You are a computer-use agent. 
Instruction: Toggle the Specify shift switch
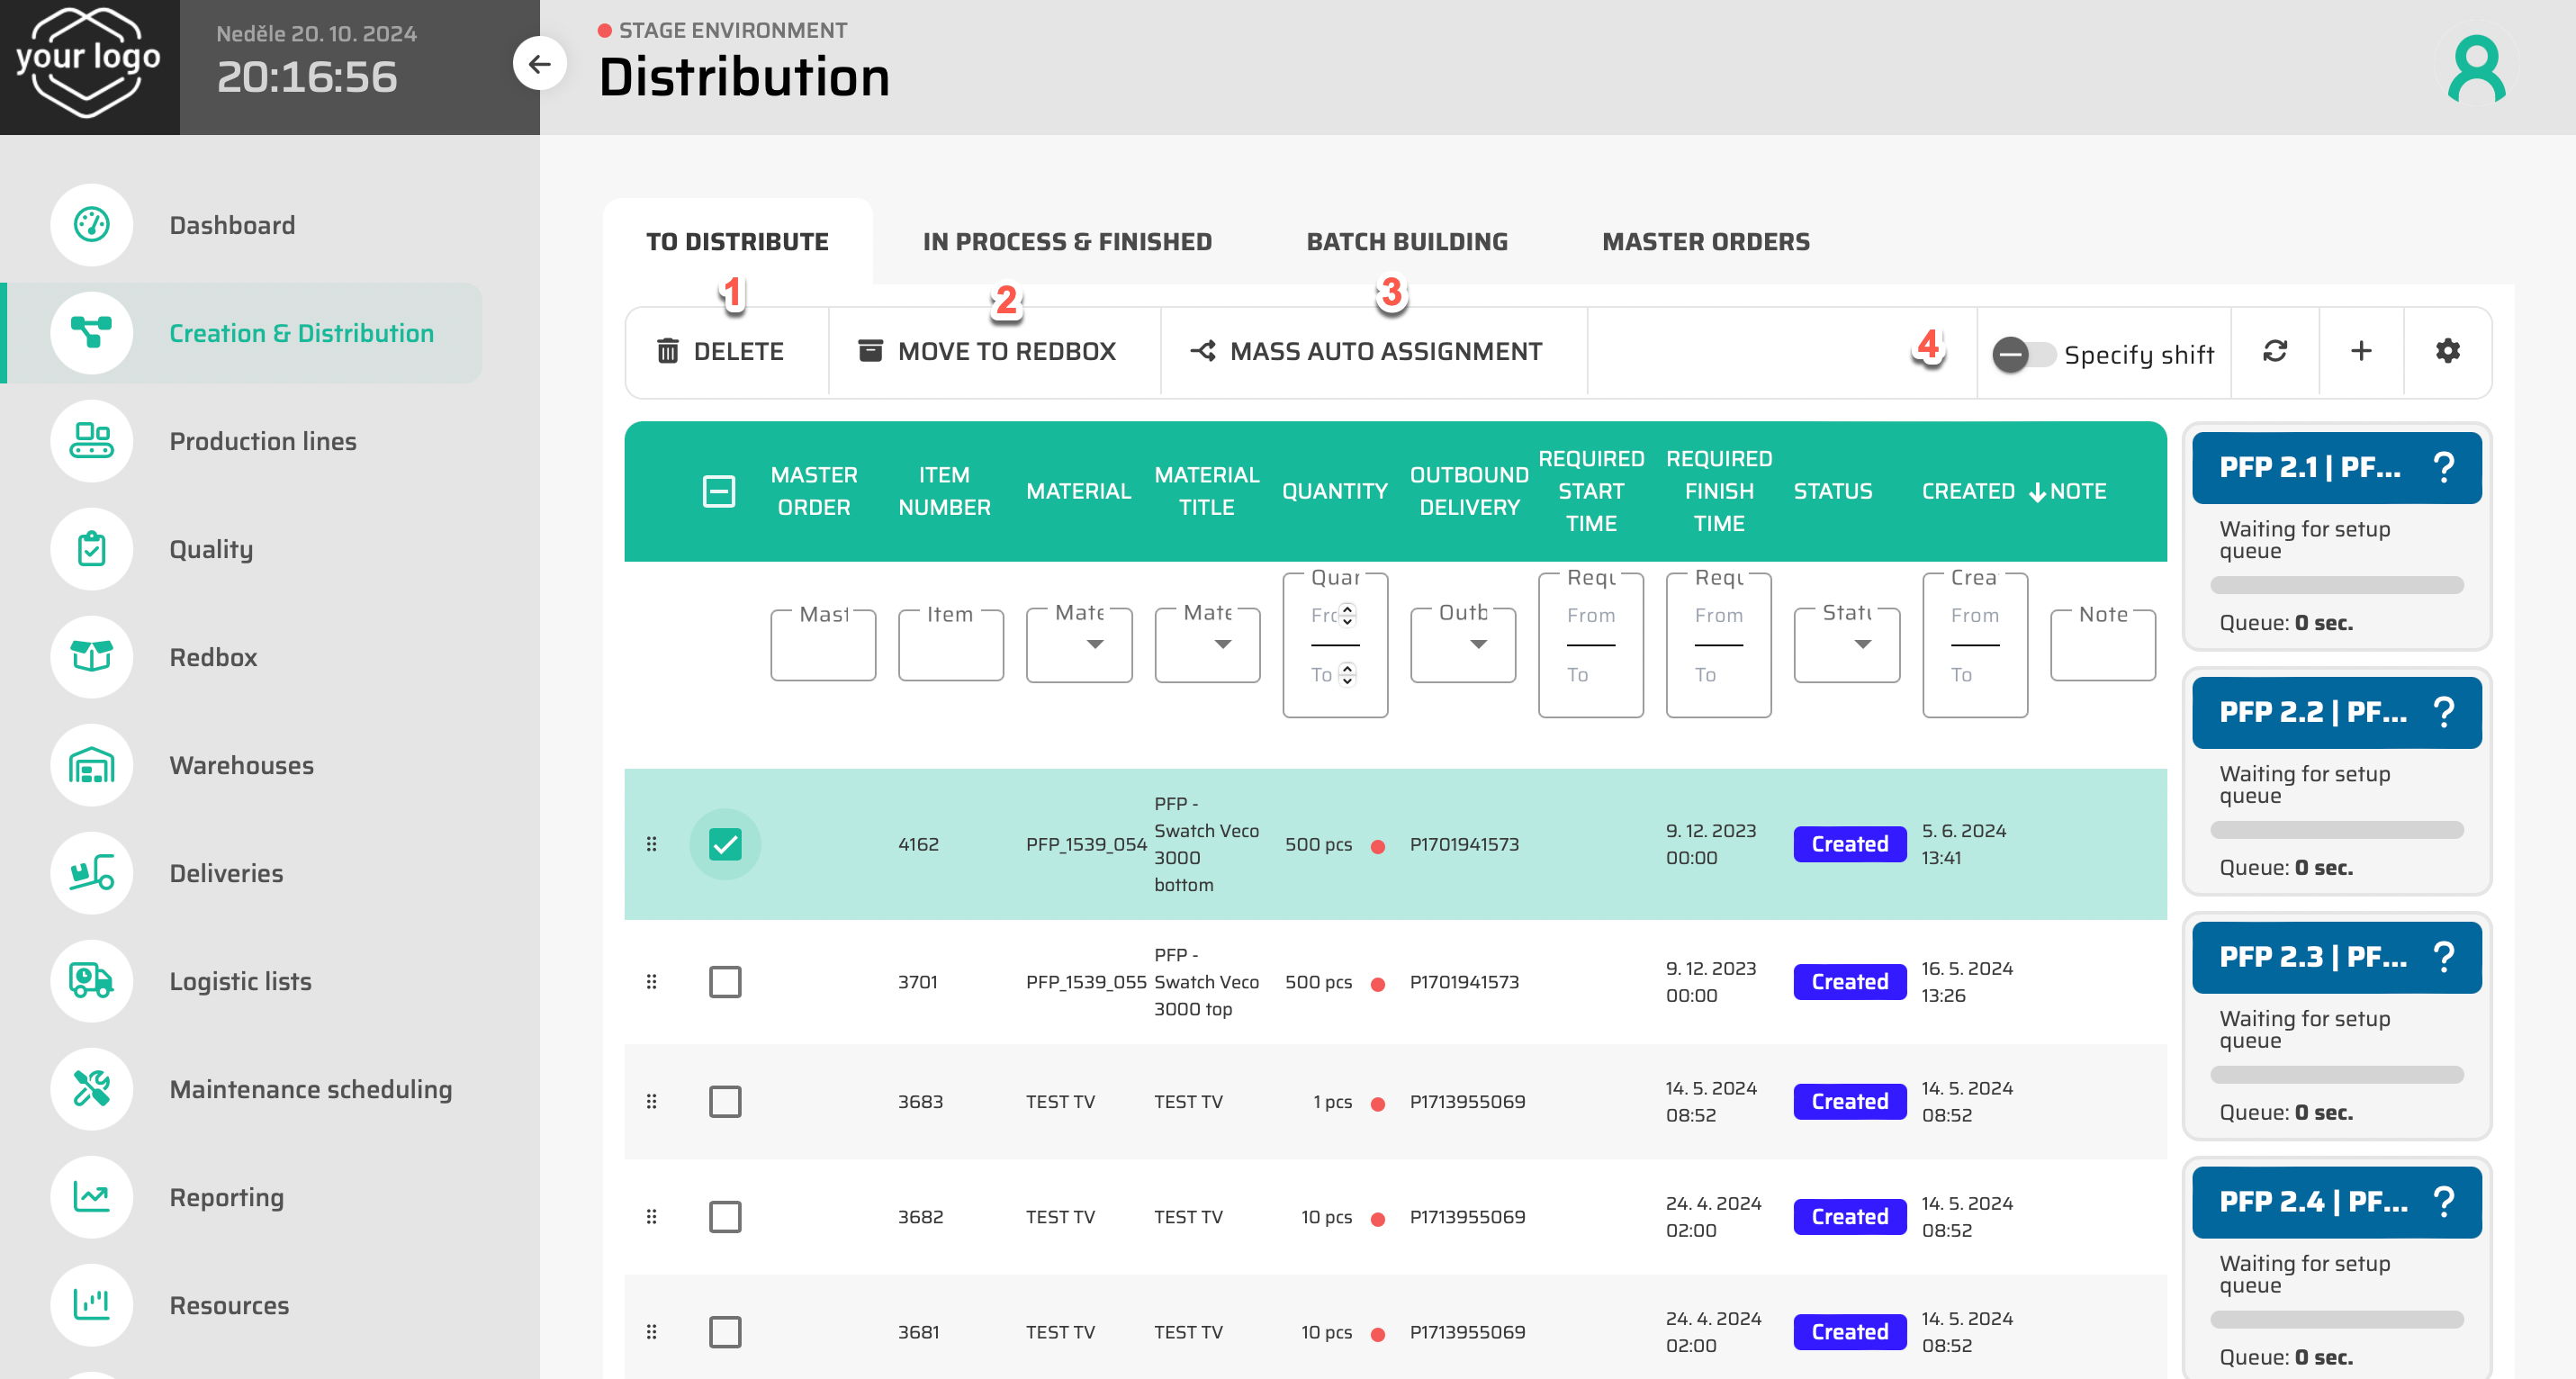(x=2022, y=354)
